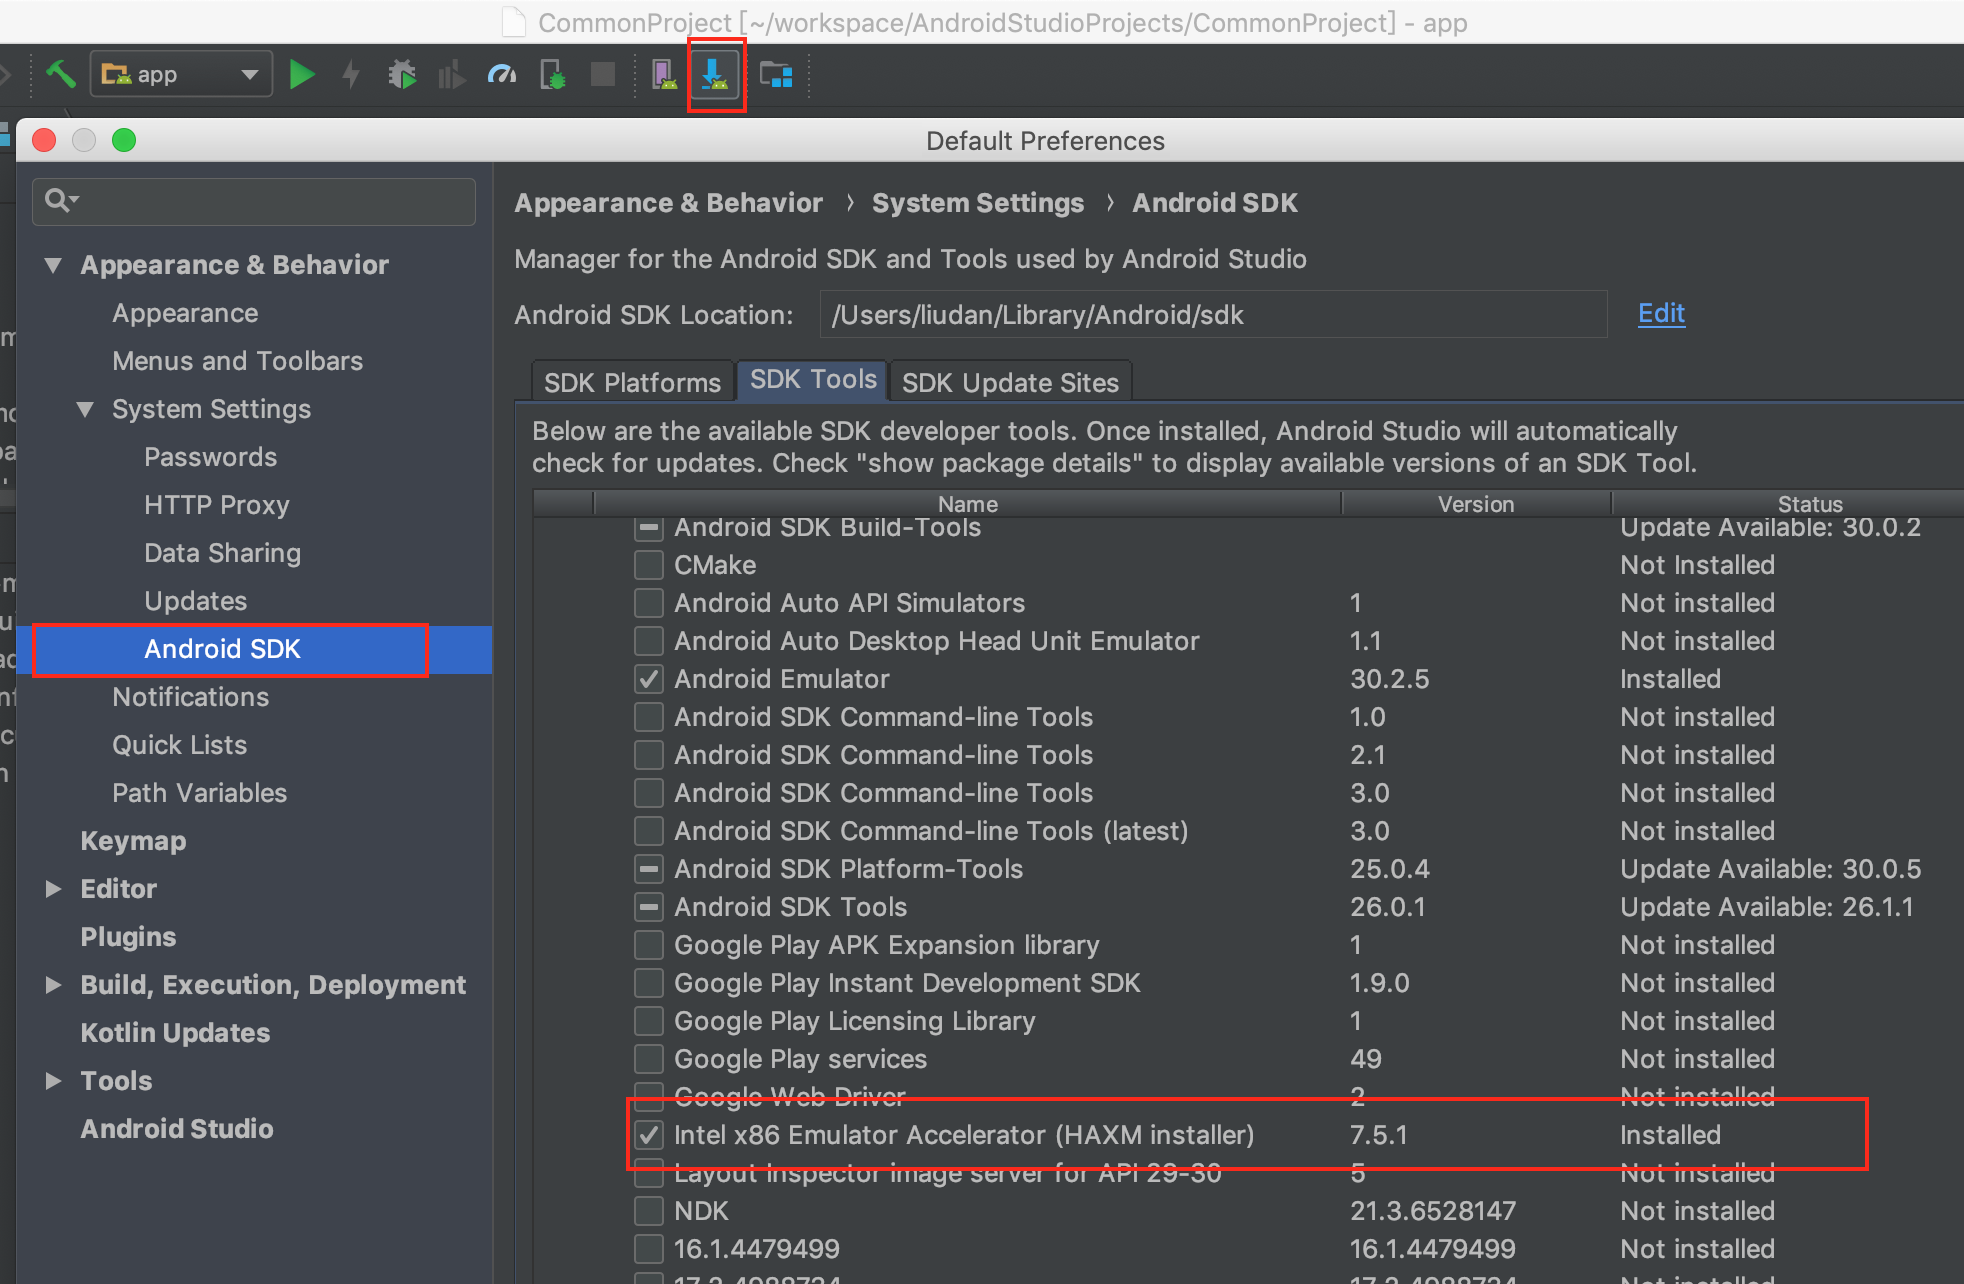Click the Edit link next to SDK Location
This screenshot has width=1964, height=1284.
pos(1660,313)
